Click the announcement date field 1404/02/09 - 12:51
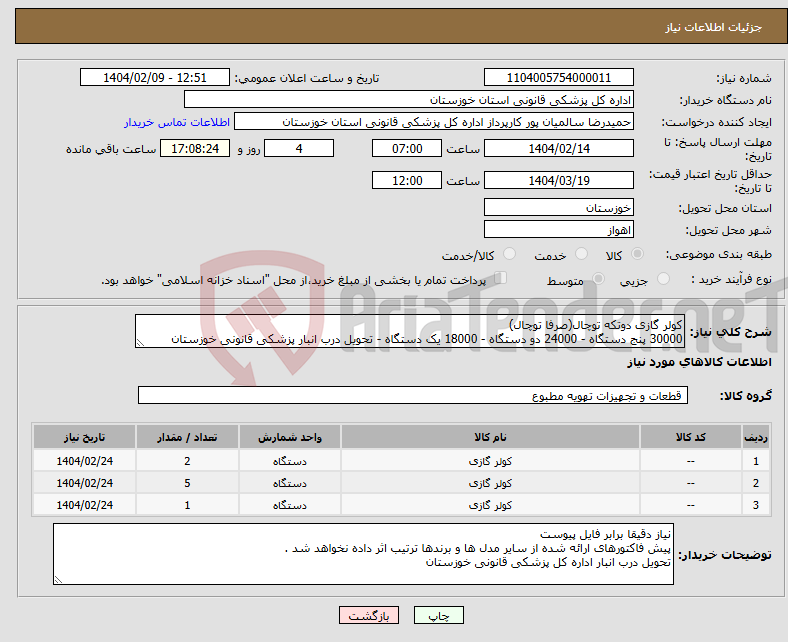This screenshot has height=642, width=788. click(155, 77)
